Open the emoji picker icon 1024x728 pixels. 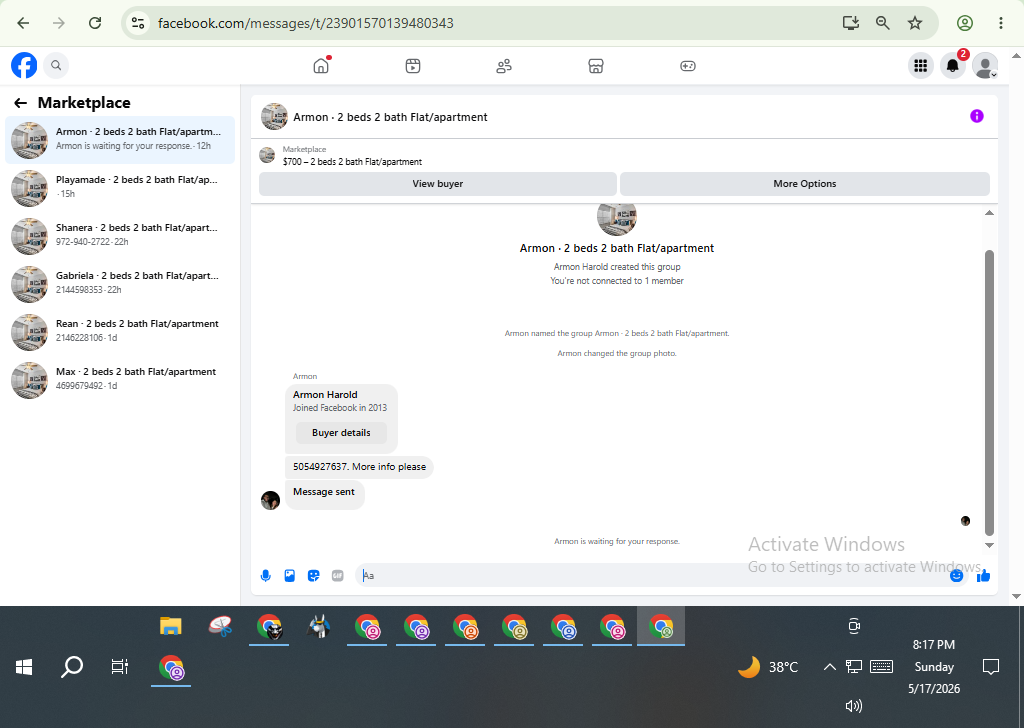coord(957,575)
